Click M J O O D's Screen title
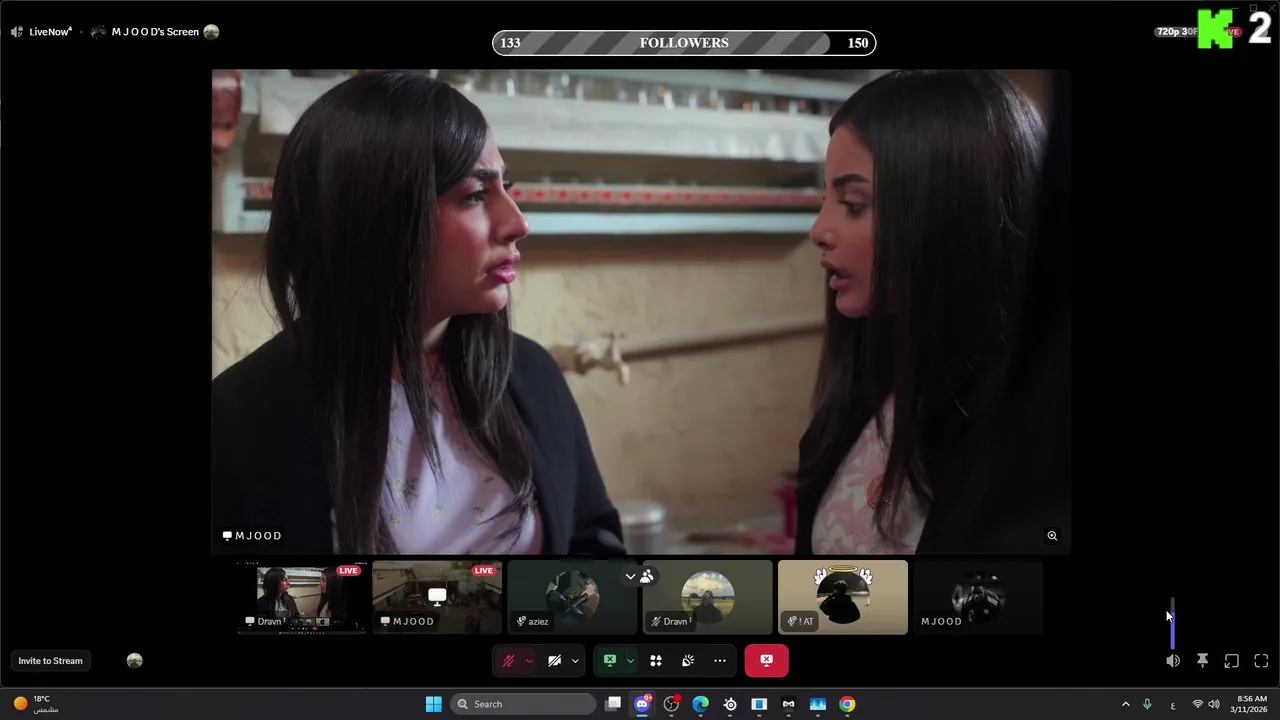The image size is (1280, 720). [x=155, y=32]
